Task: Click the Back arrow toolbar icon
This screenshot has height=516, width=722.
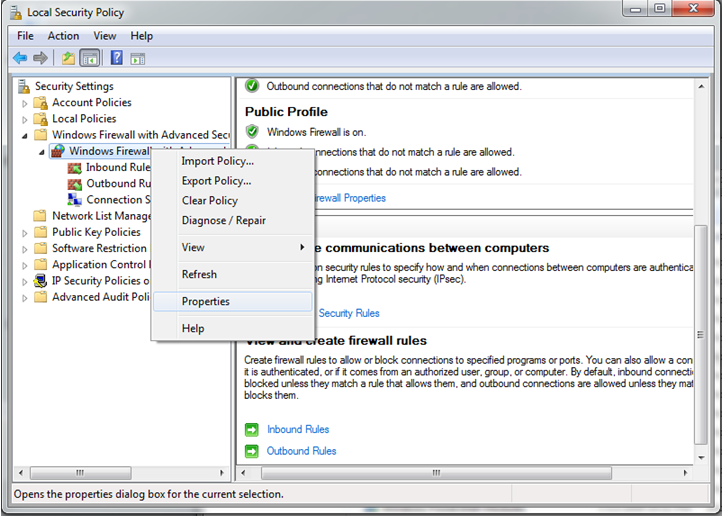Action: (x=20, y=58)
